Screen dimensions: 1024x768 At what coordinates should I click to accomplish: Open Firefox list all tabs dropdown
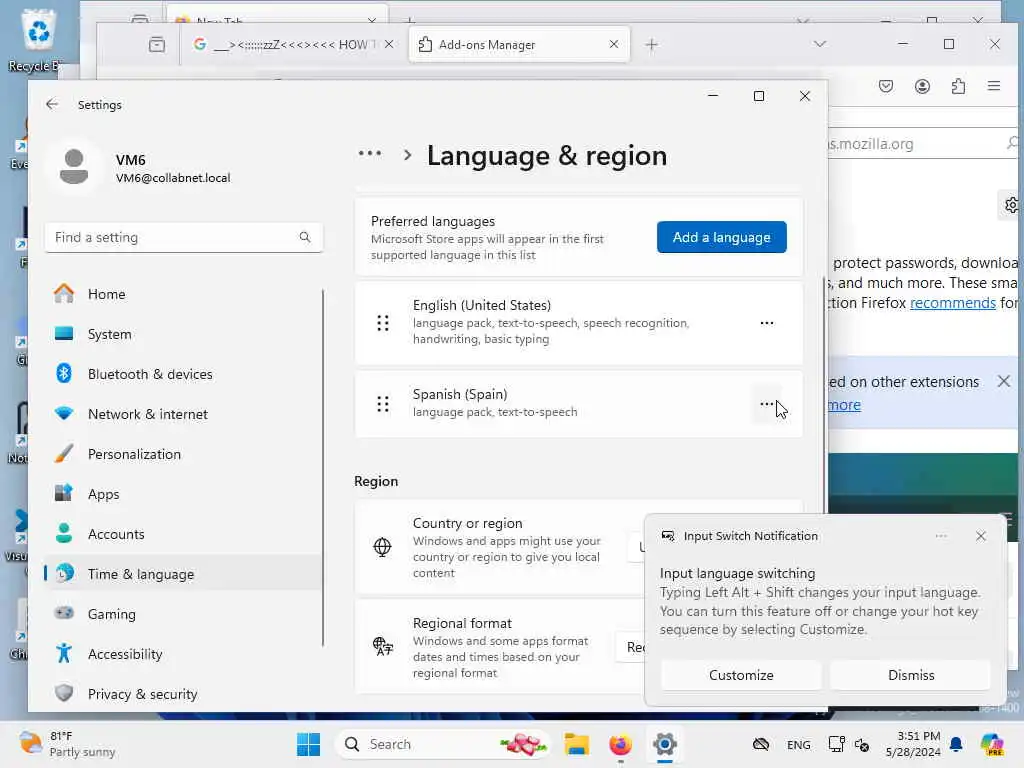(x=820, y=44)
